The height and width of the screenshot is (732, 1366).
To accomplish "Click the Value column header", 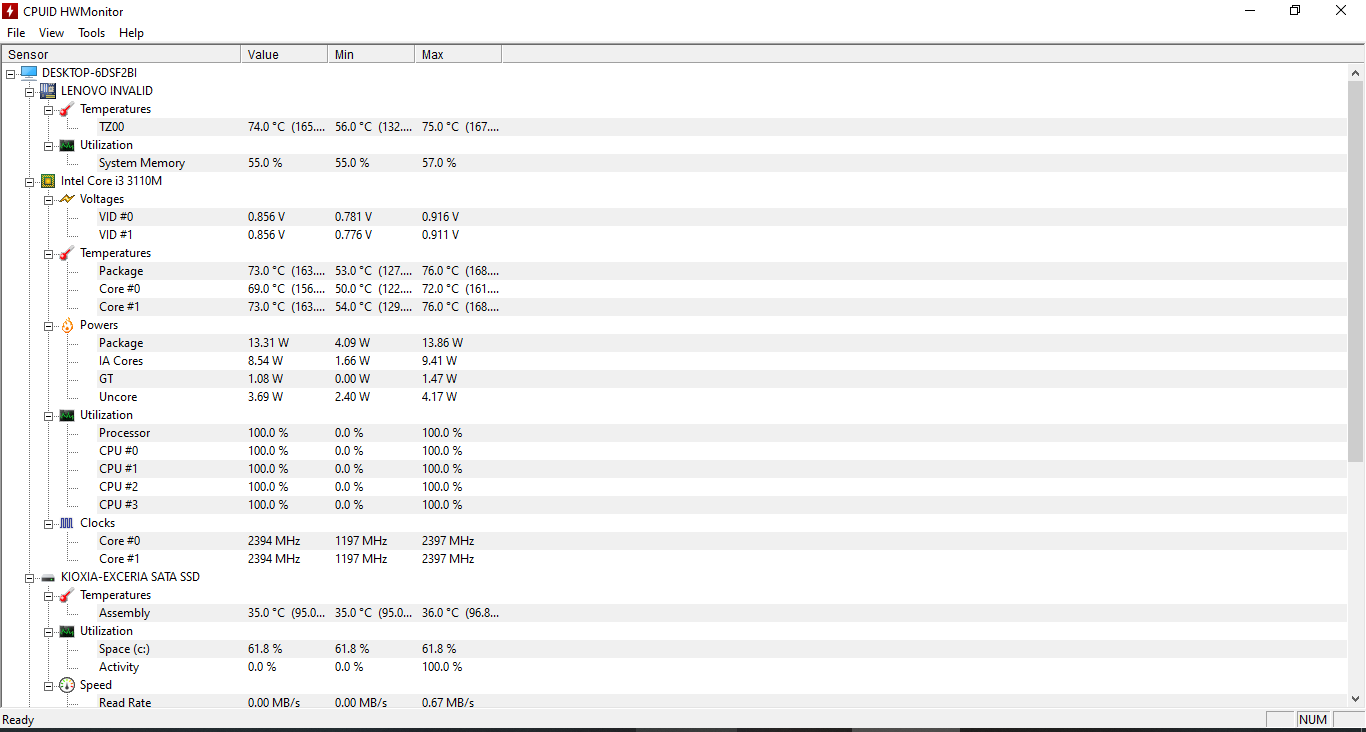I will (284, 54).
